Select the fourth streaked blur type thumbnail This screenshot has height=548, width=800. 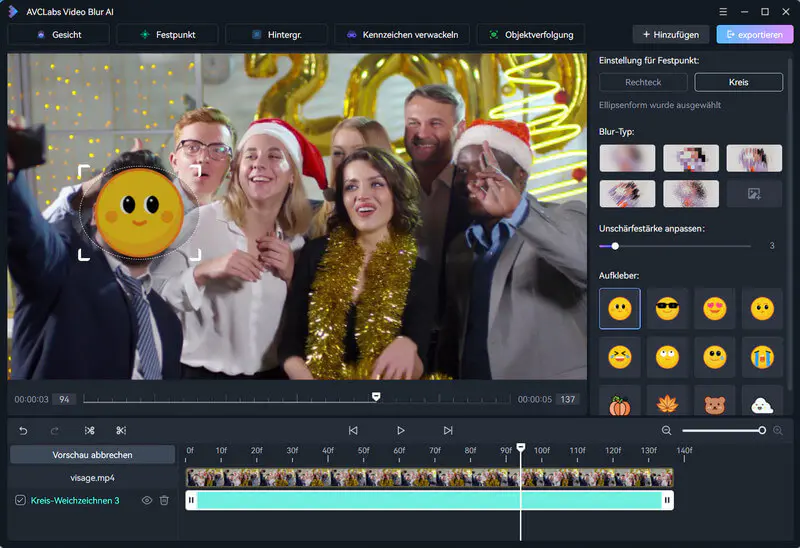point(627,194)
